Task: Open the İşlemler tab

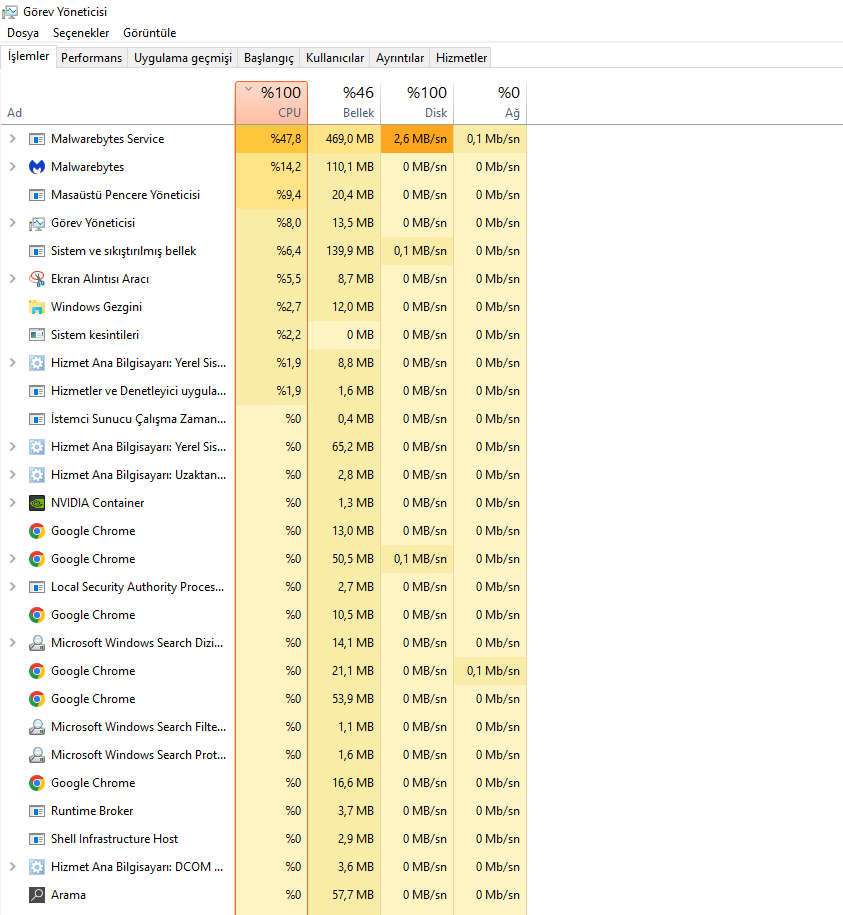Action: [28, 57]
